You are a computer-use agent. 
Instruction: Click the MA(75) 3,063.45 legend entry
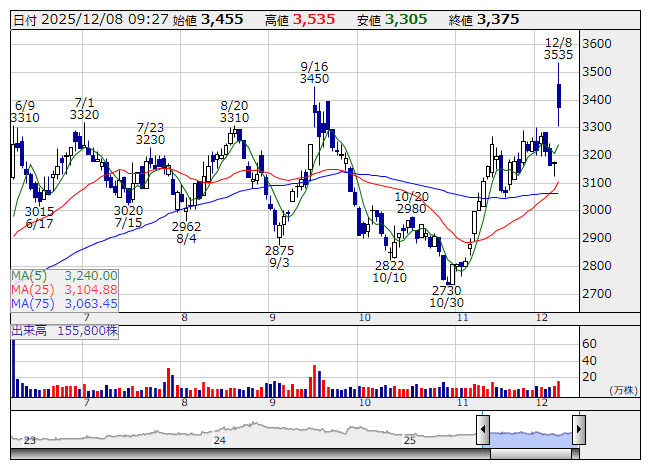click(64, 303)
